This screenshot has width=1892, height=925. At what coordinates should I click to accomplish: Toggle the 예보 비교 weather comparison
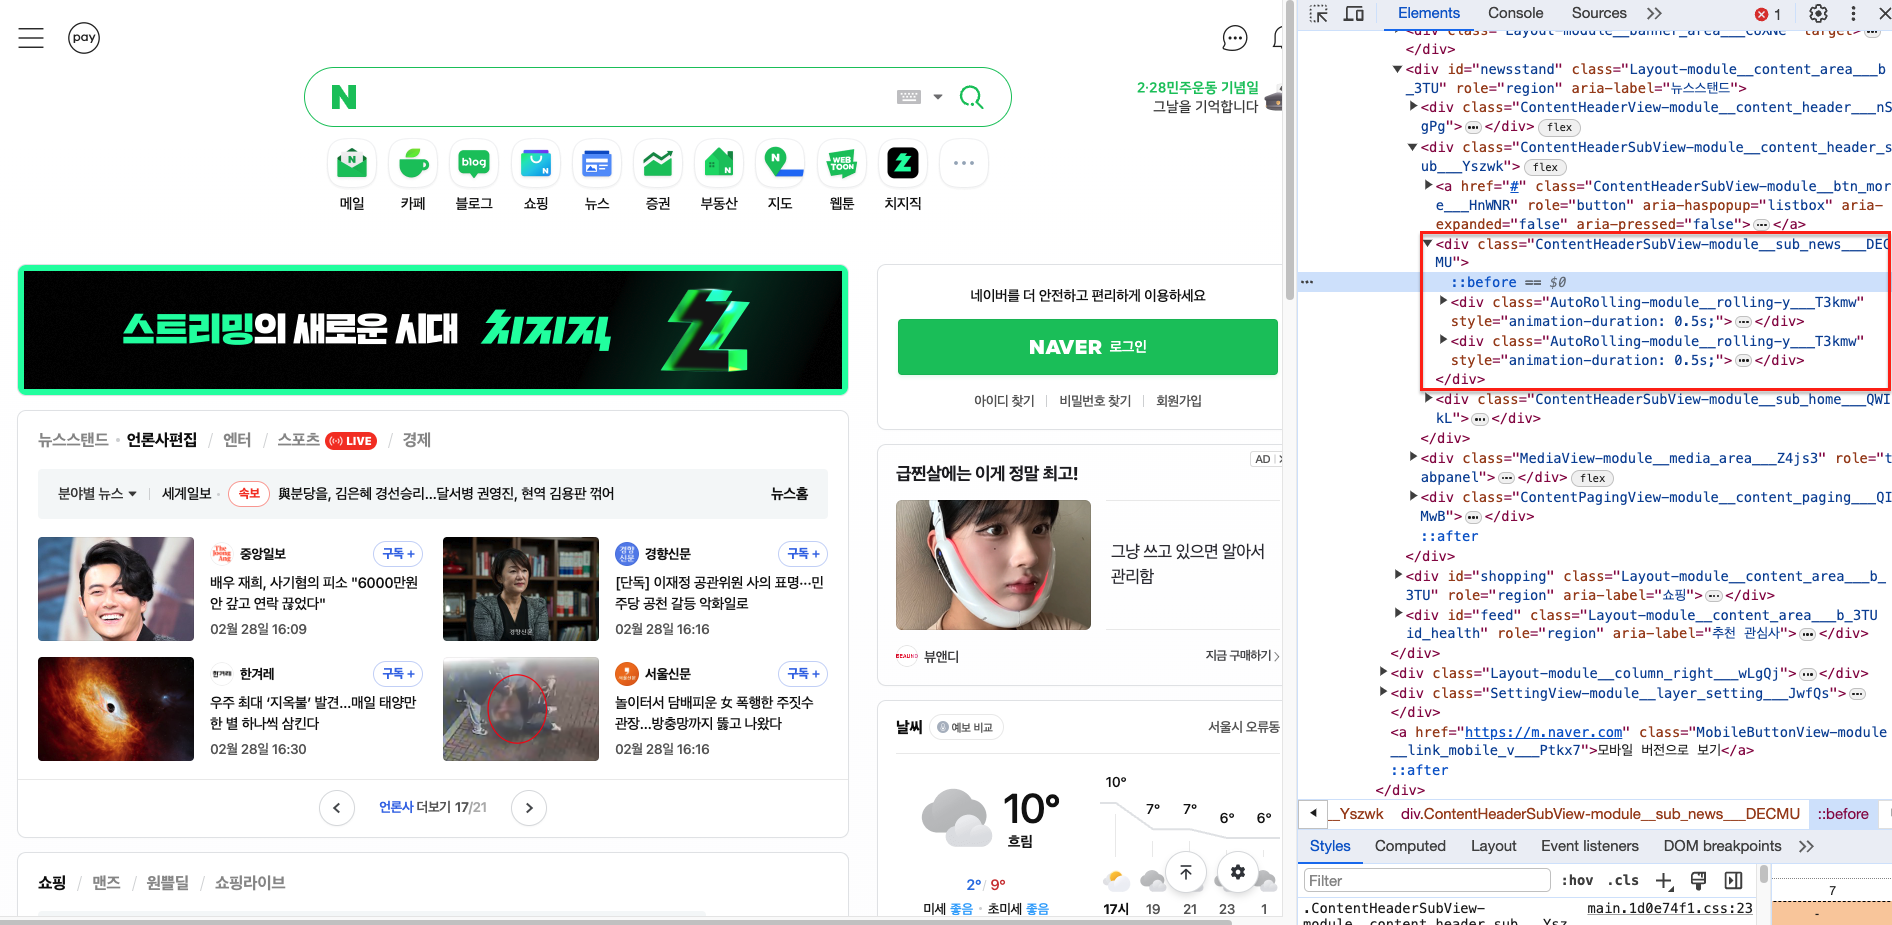[965, 727]
